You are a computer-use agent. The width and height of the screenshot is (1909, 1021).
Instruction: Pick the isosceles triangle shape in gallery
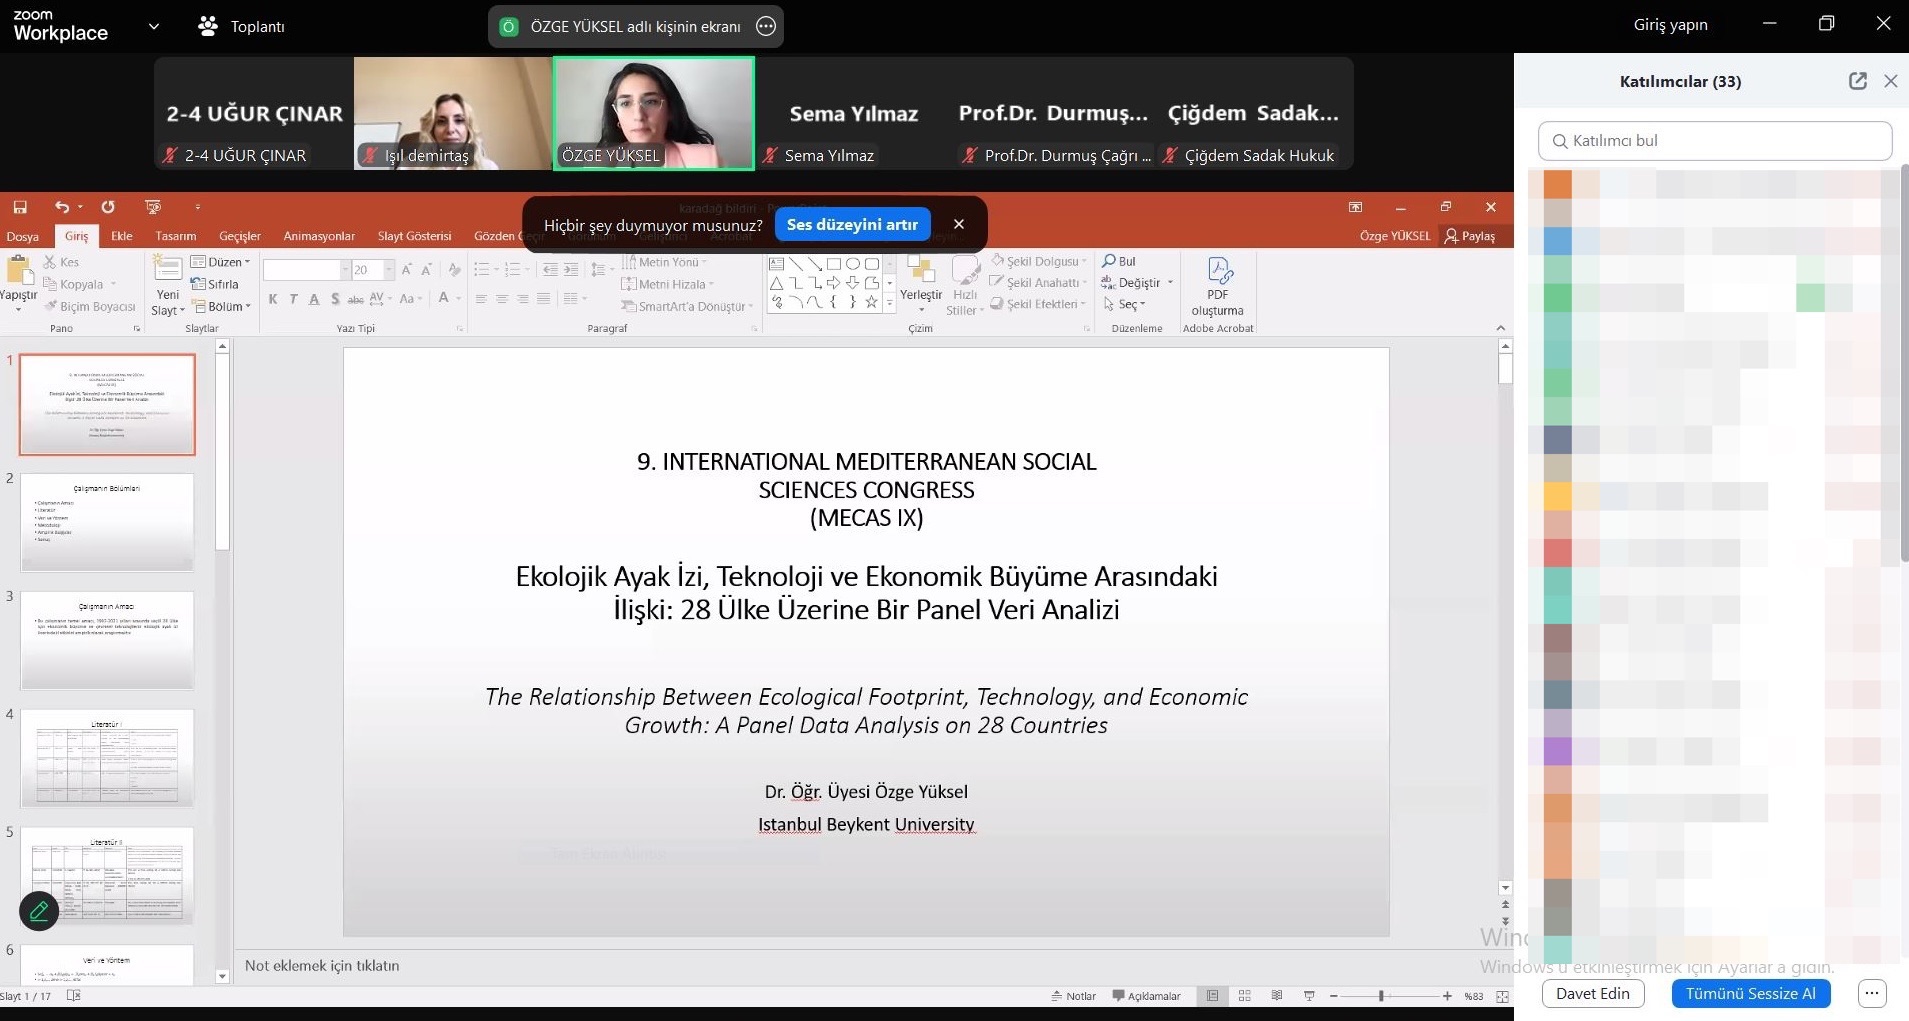[777, 283]
